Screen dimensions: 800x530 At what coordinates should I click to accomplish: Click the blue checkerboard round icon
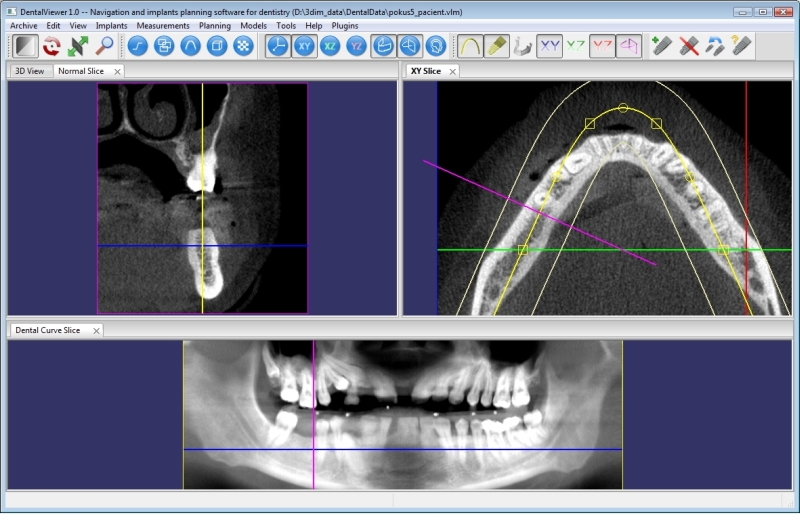244,46
